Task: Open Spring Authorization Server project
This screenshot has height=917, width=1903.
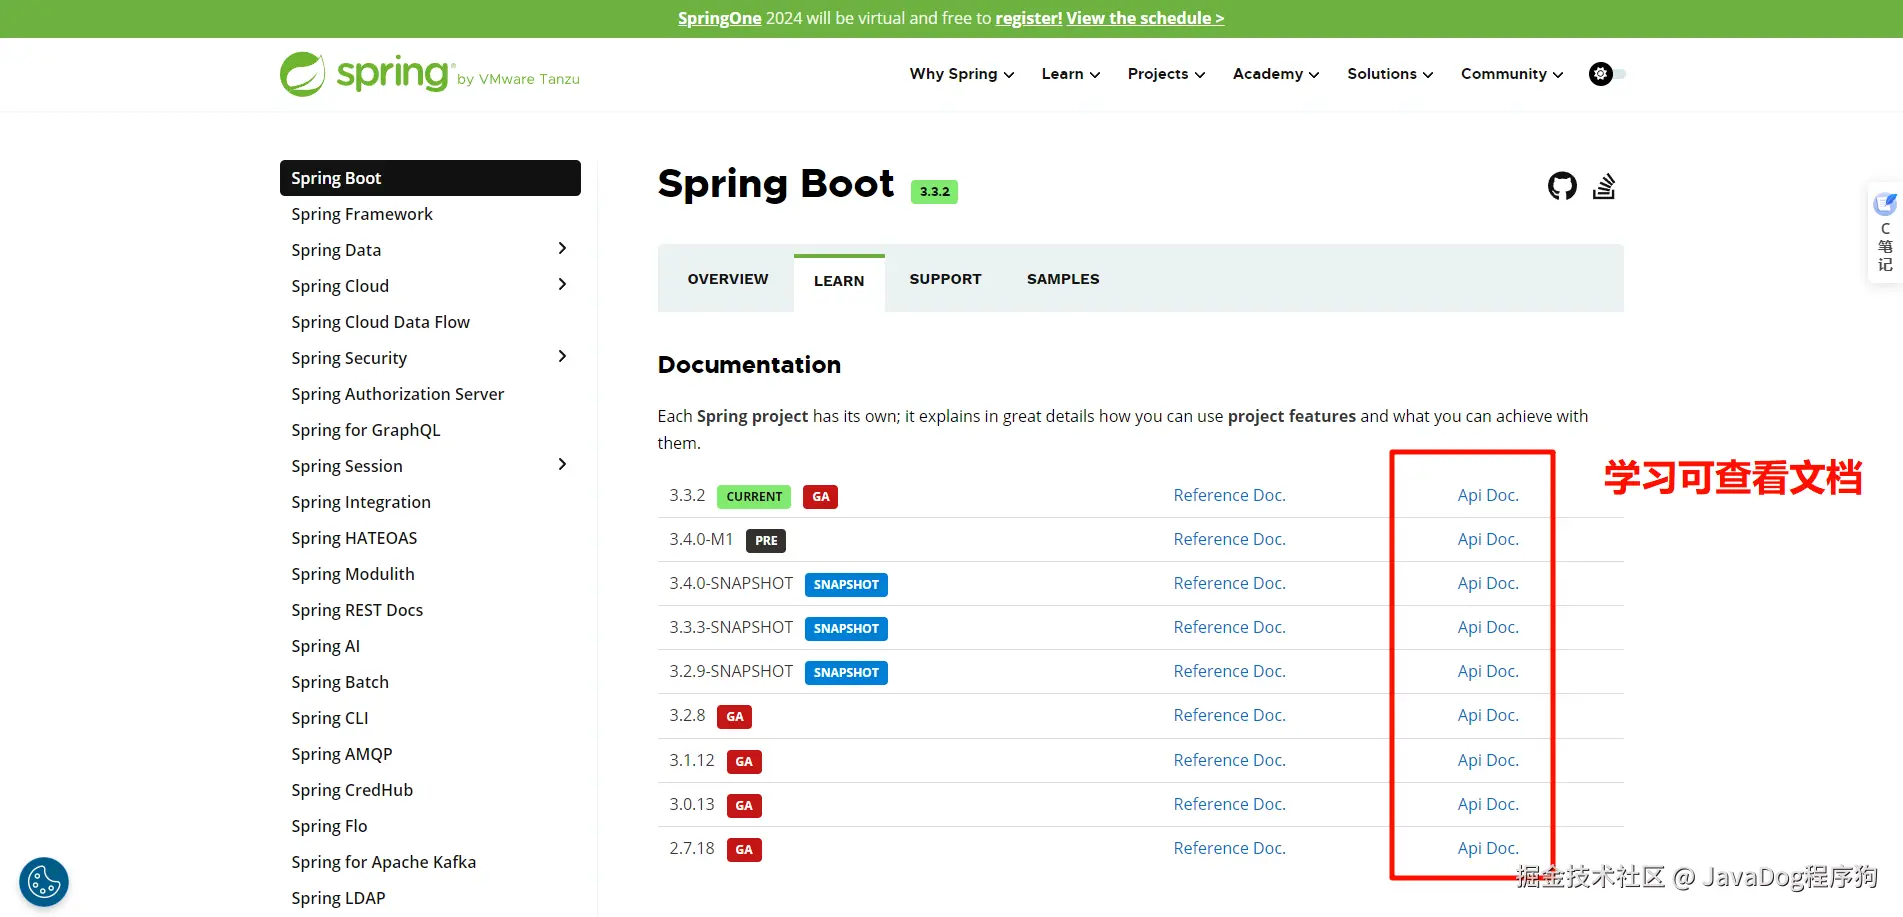Action: (x=397, y=394)
